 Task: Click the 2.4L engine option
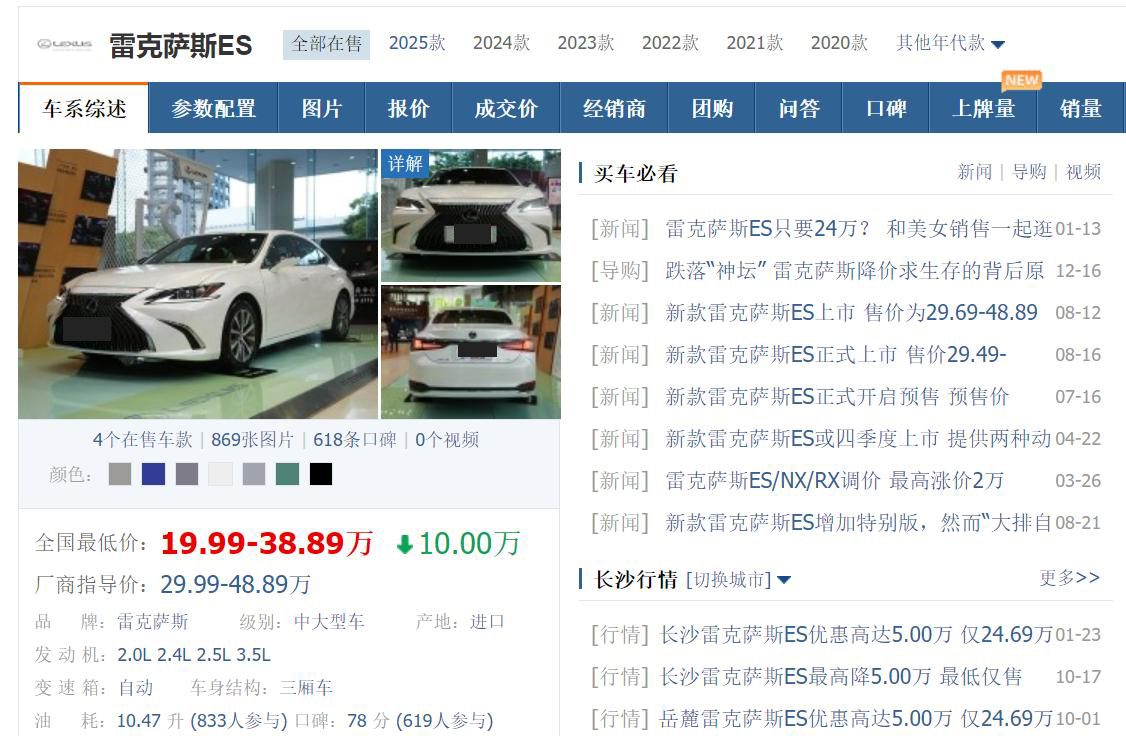point(172,655)
